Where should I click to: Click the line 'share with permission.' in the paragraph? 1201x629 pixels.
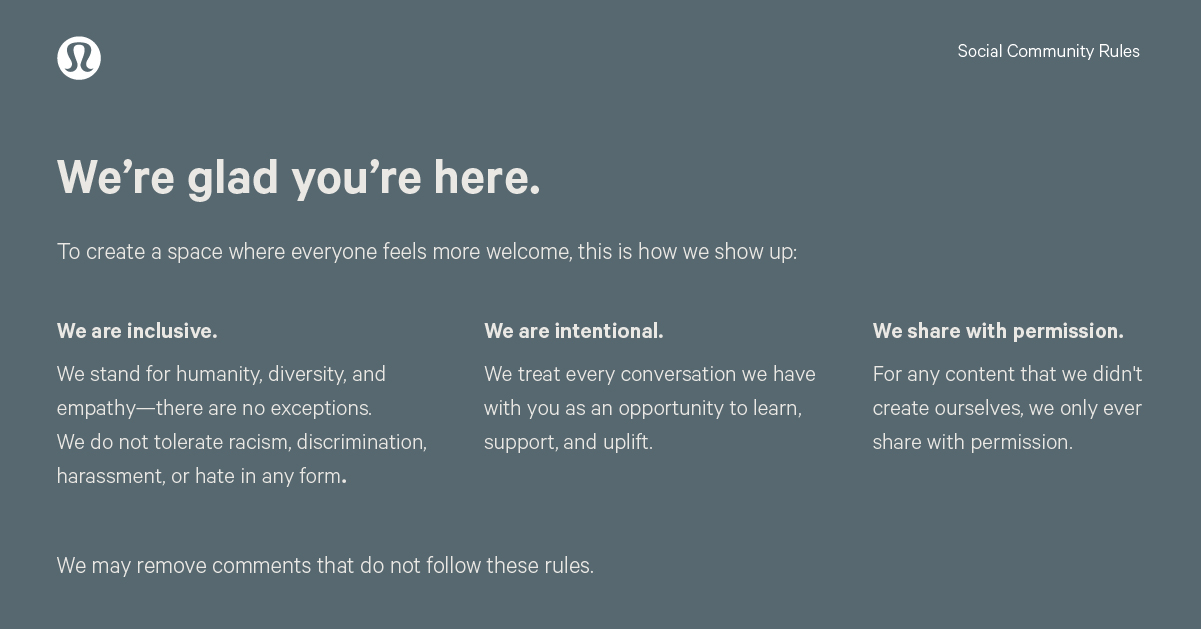[972, 442]
